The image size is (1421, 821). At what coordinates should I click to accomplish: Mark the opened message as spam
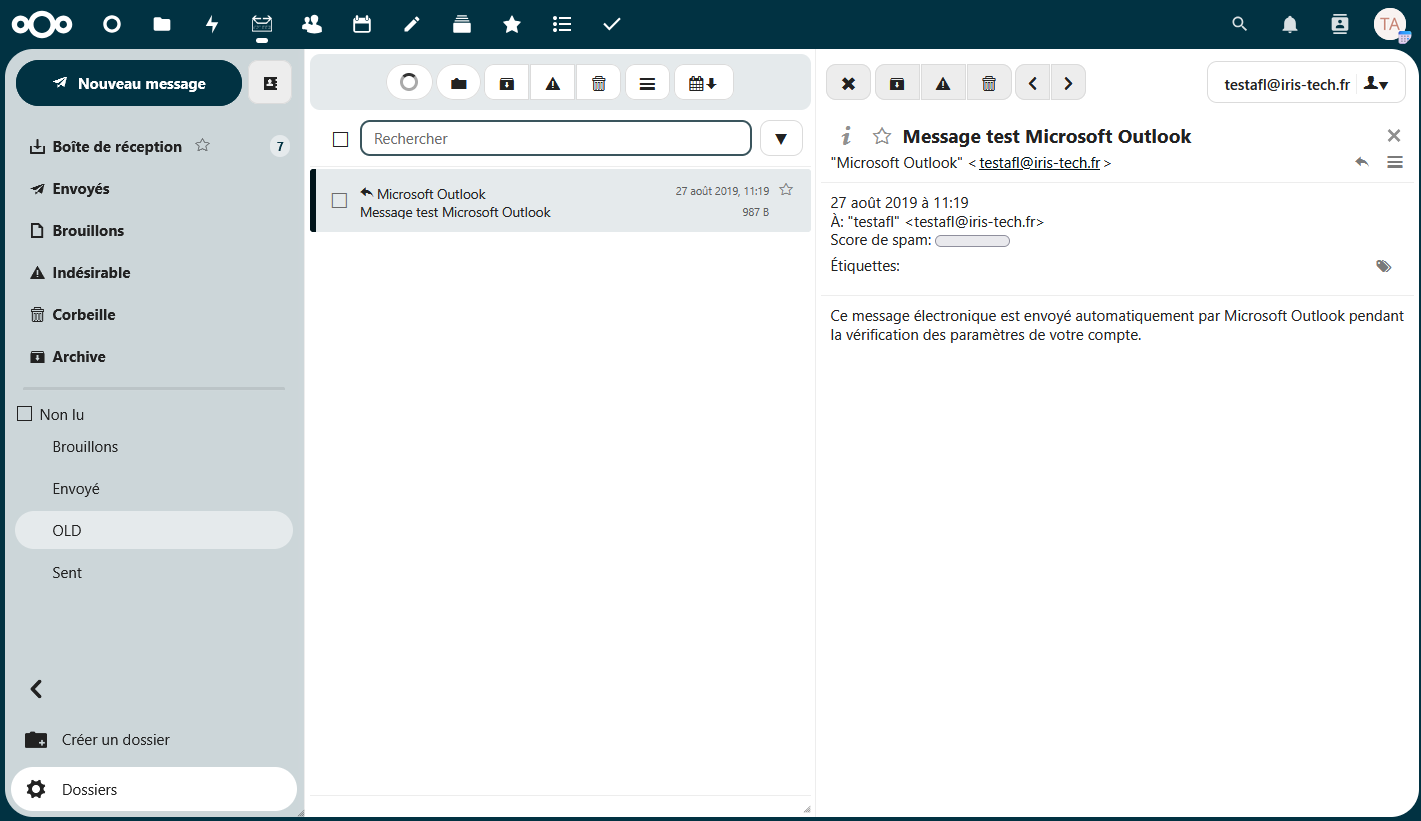coord(943,83)
